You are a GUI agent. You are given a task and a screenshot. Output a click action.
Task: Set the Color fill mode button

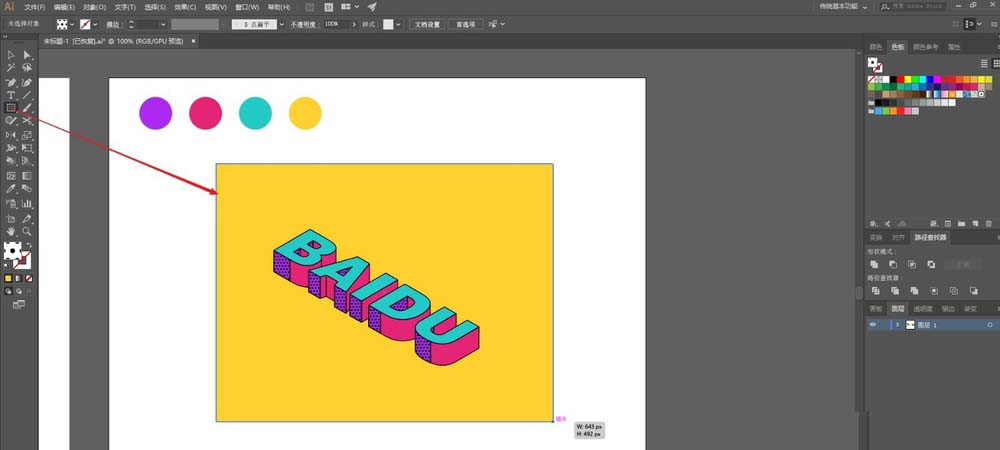pos(8,279)
